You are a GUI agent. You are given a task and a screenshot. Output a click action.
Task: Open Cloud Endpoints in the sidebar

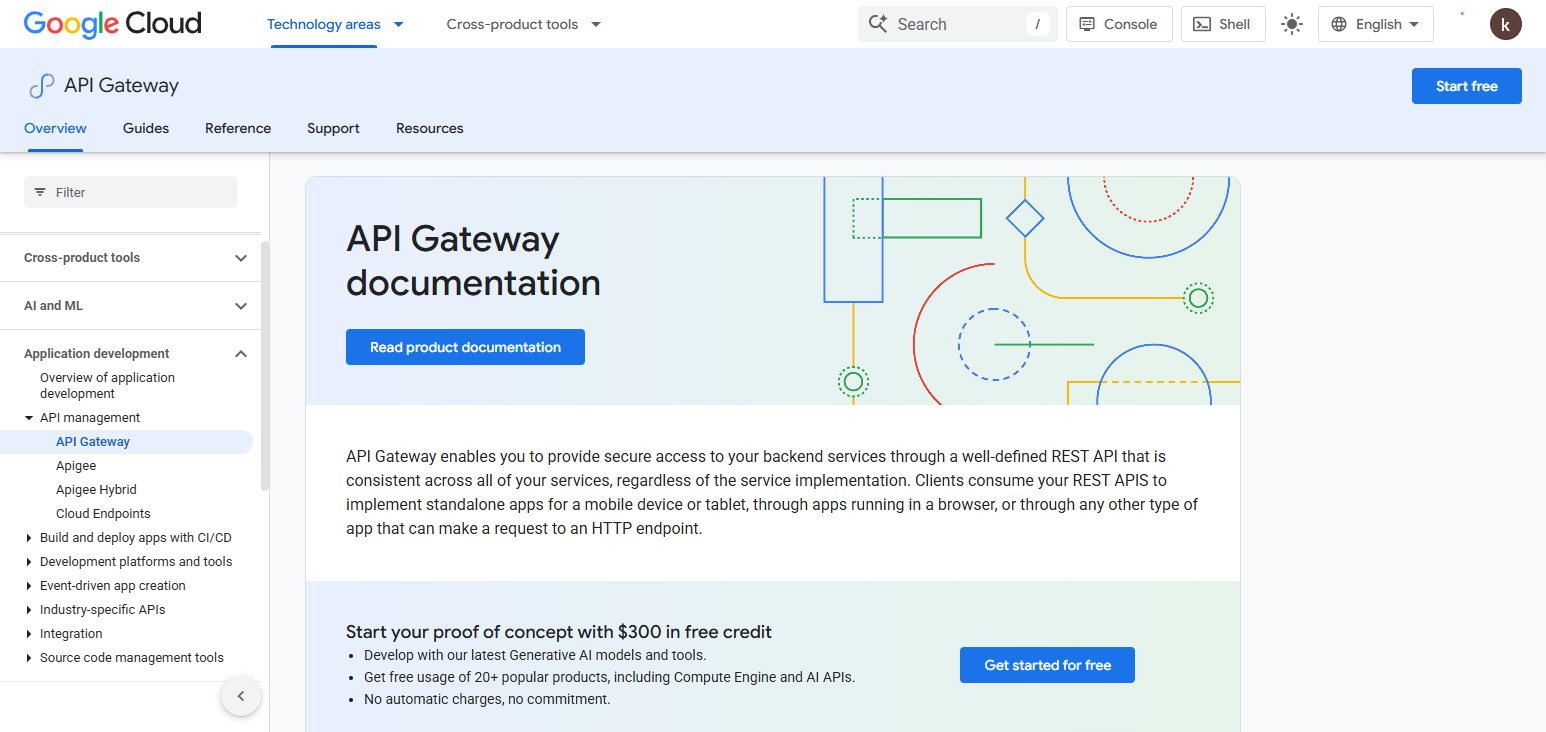point(103,514)
